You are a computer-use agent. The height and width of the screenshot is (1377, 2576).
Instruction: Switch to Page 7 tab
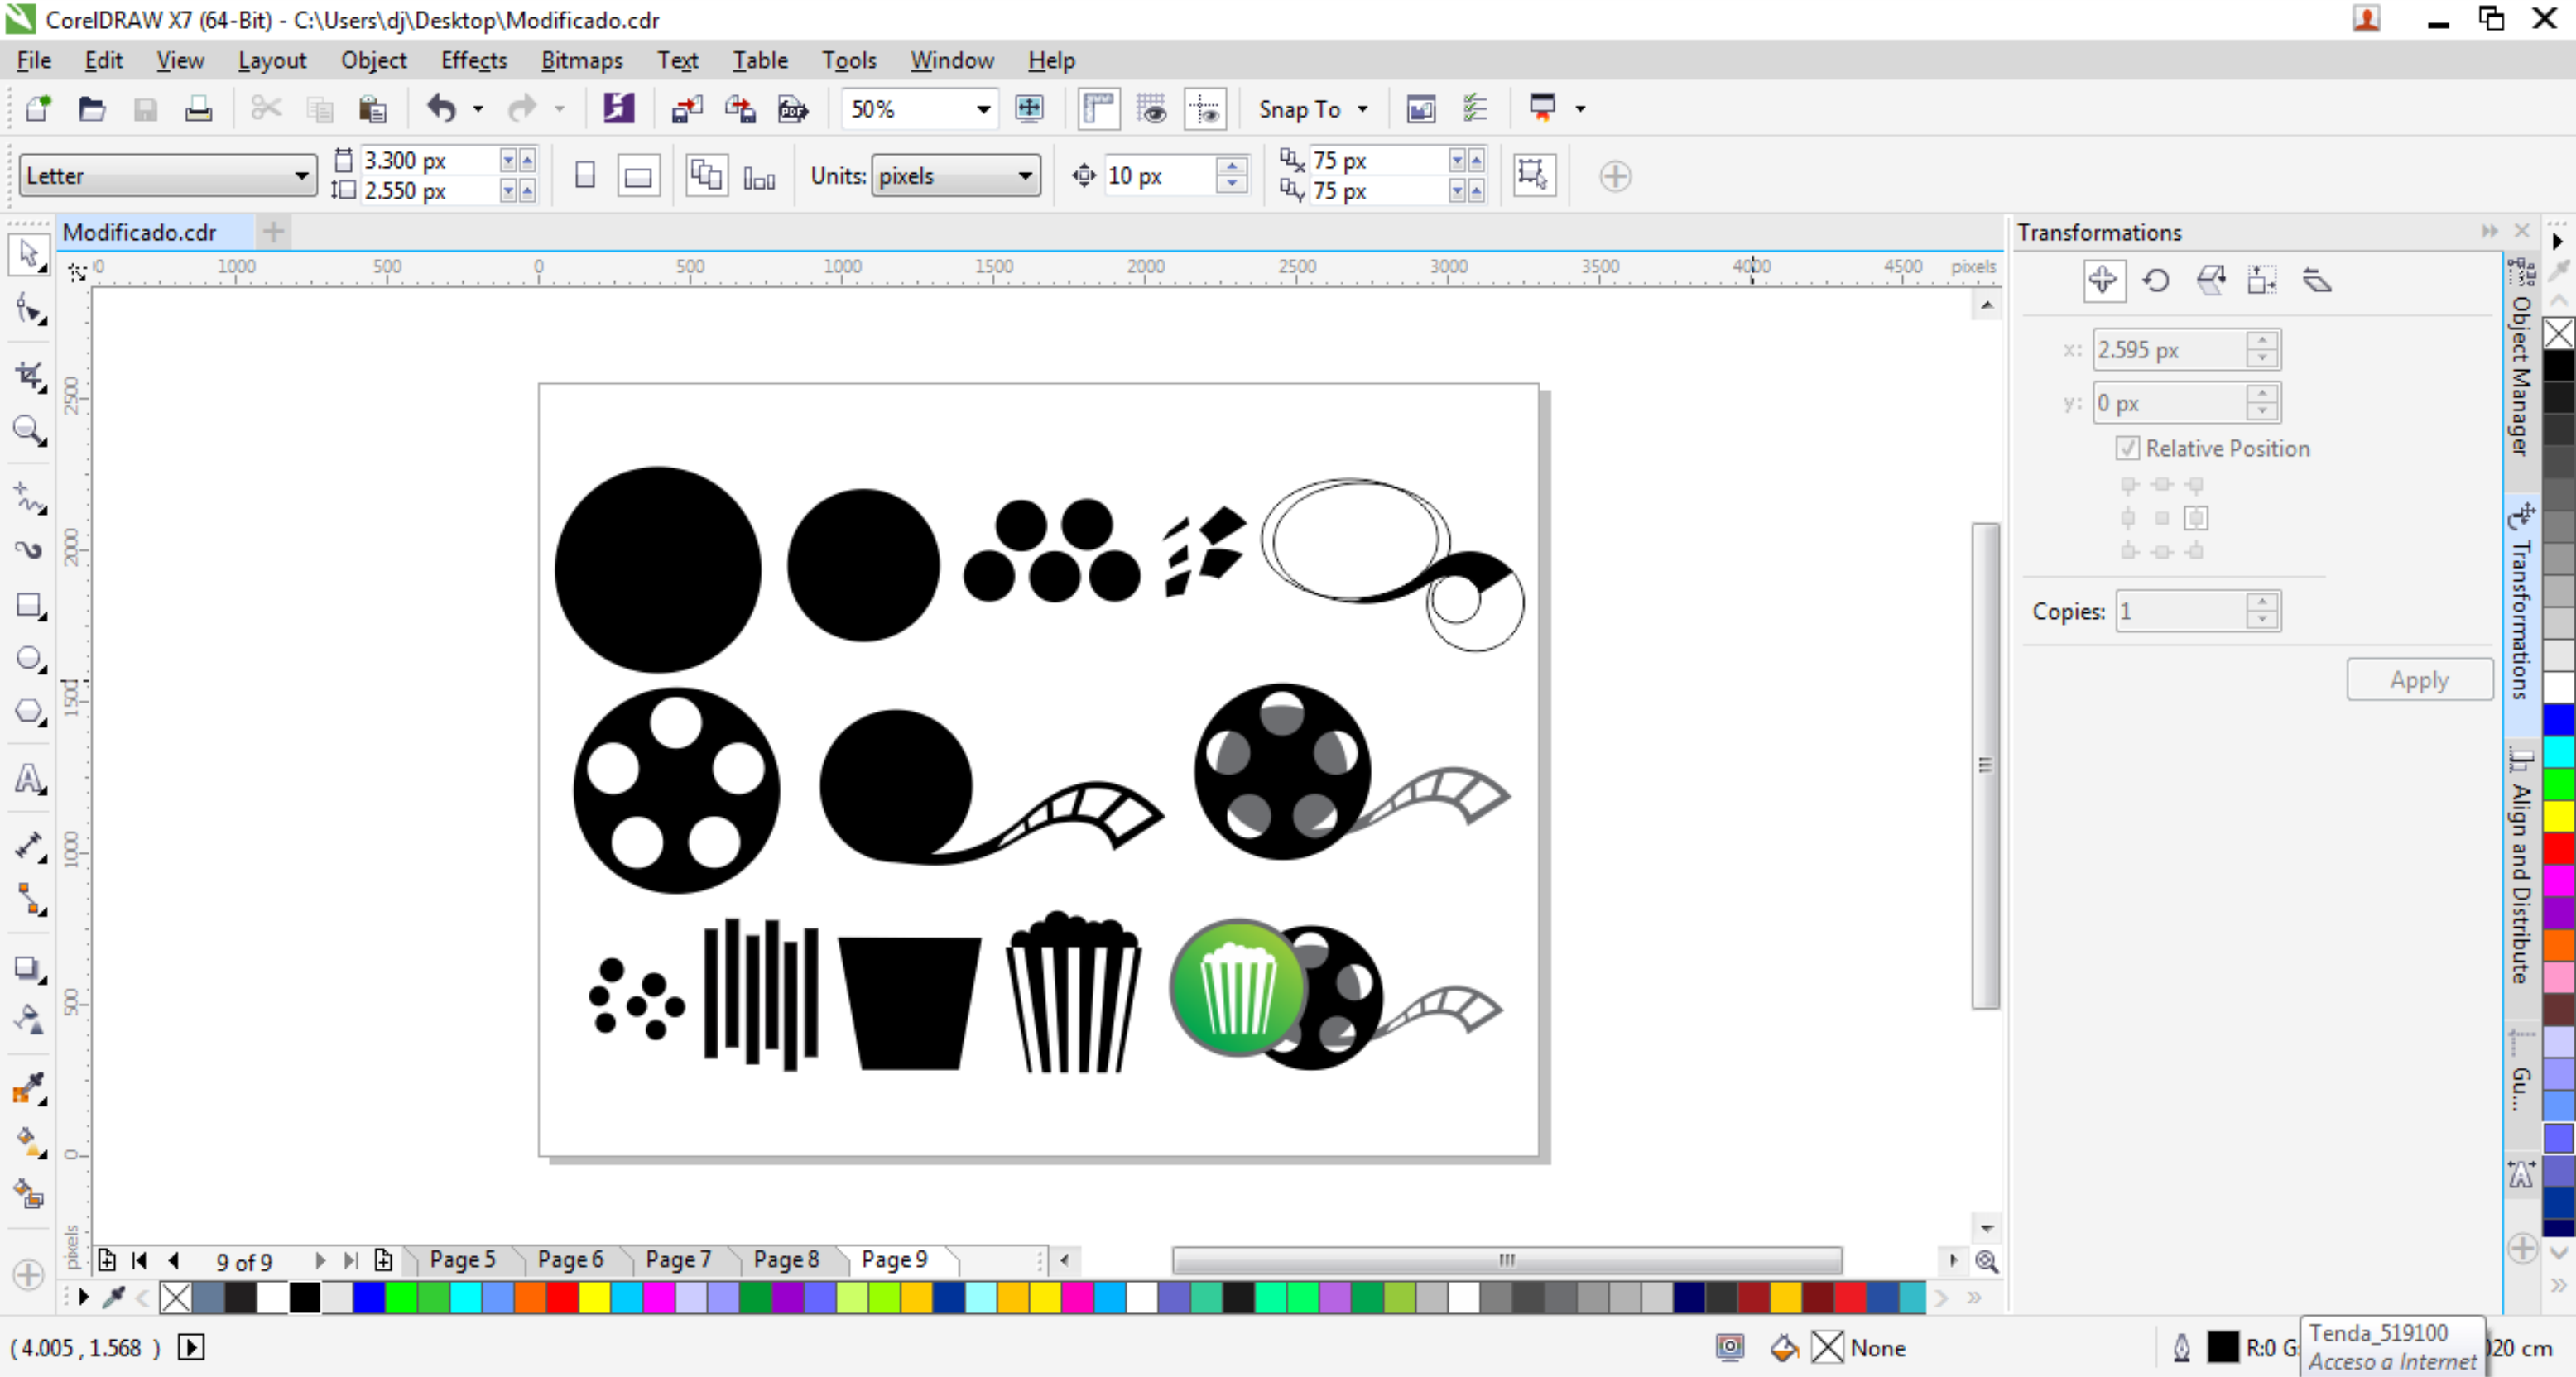[677, 1259]
